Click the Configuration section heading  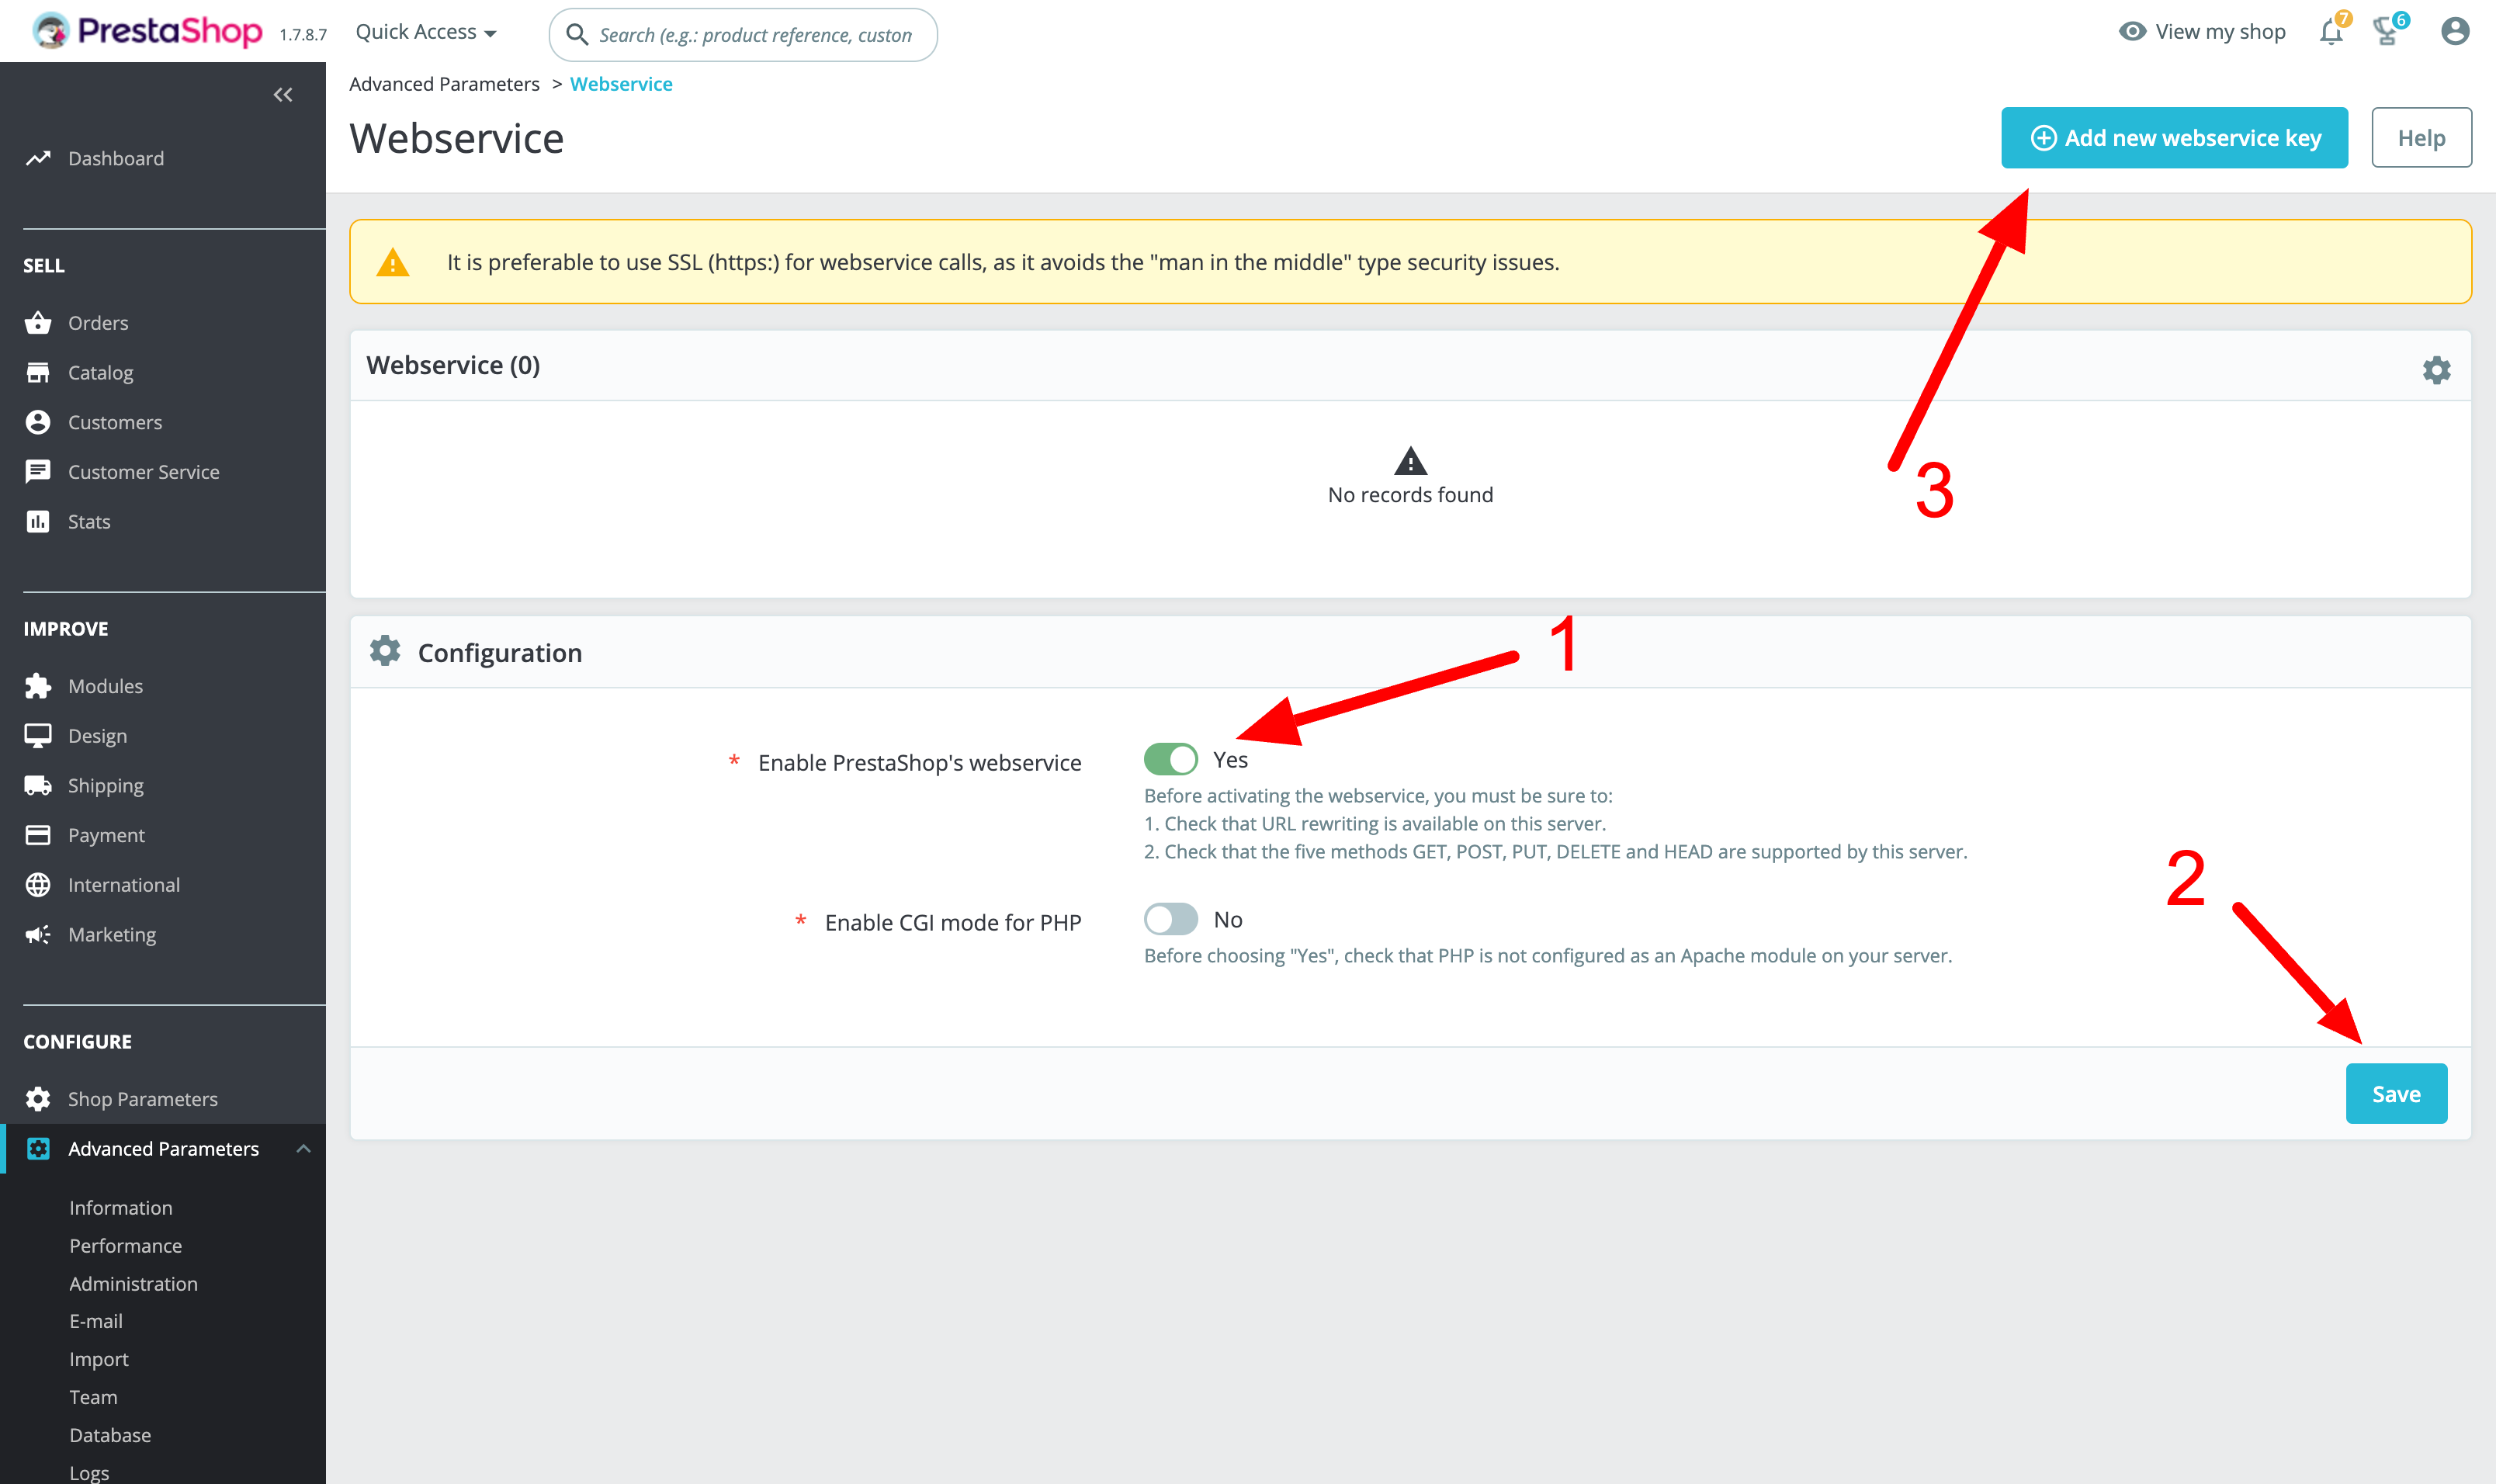point(500,653)
